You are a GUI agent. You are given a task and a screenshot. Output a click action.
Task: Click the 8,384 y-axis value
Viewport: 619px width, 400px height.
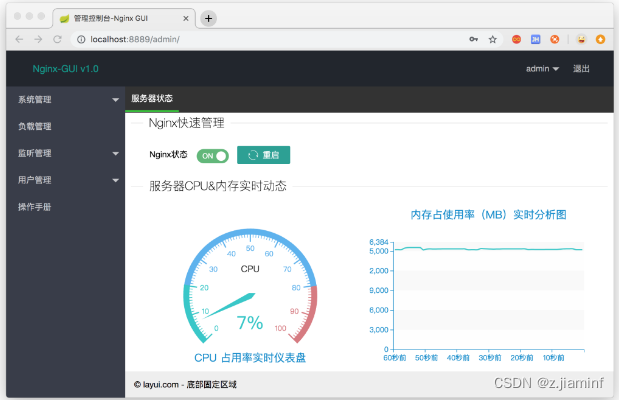click(379, 242)
